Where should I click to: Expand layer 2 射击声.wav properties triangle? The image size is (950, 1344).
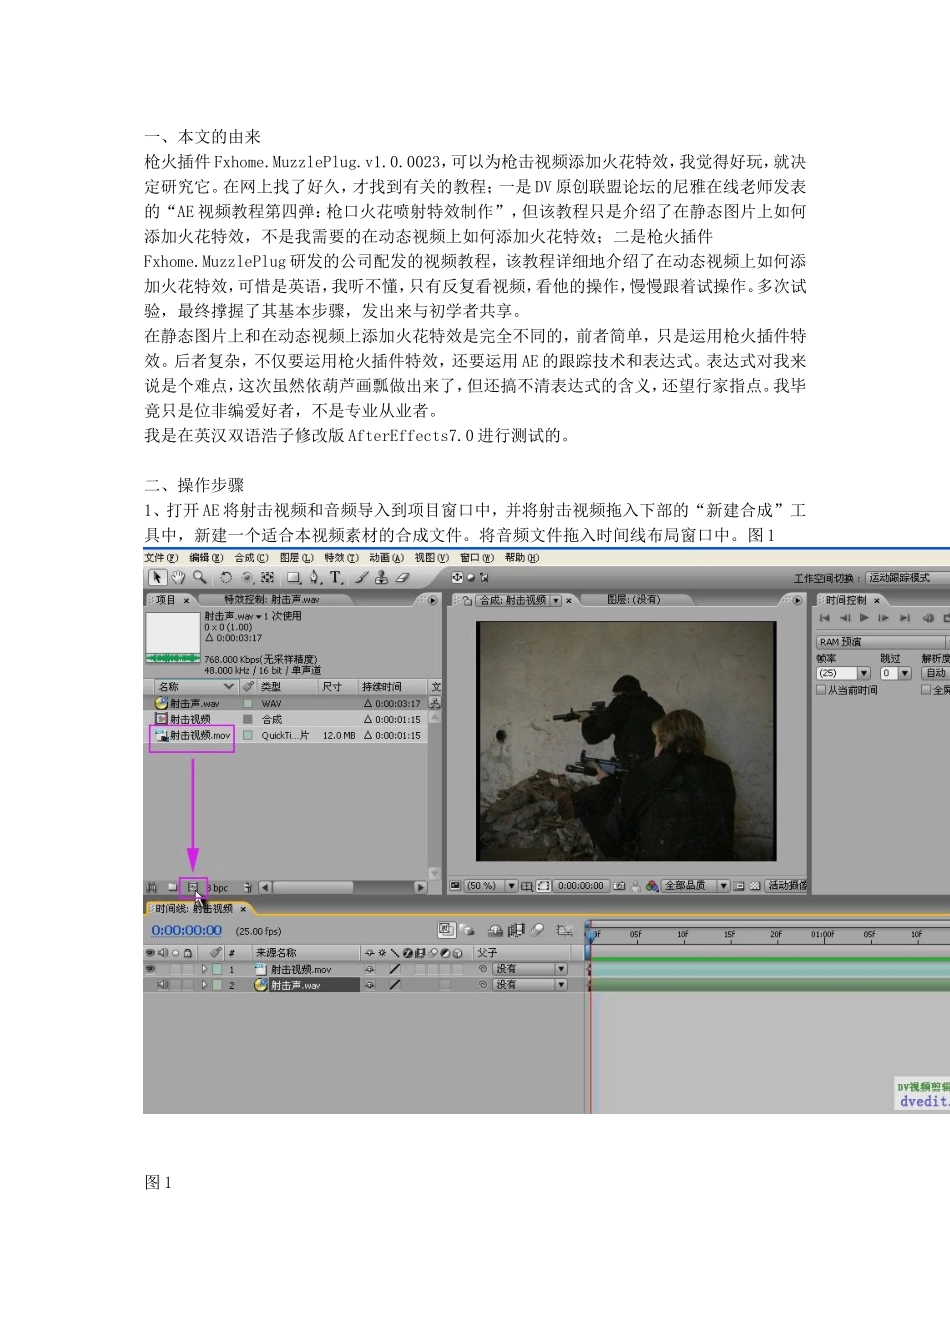205,985
